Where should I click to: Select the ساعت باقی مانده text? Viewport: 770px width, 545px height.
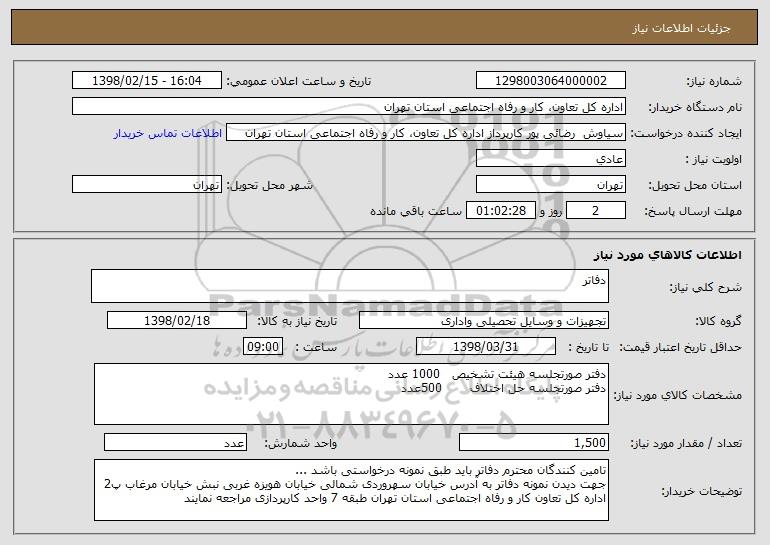(x=416, y=211)
